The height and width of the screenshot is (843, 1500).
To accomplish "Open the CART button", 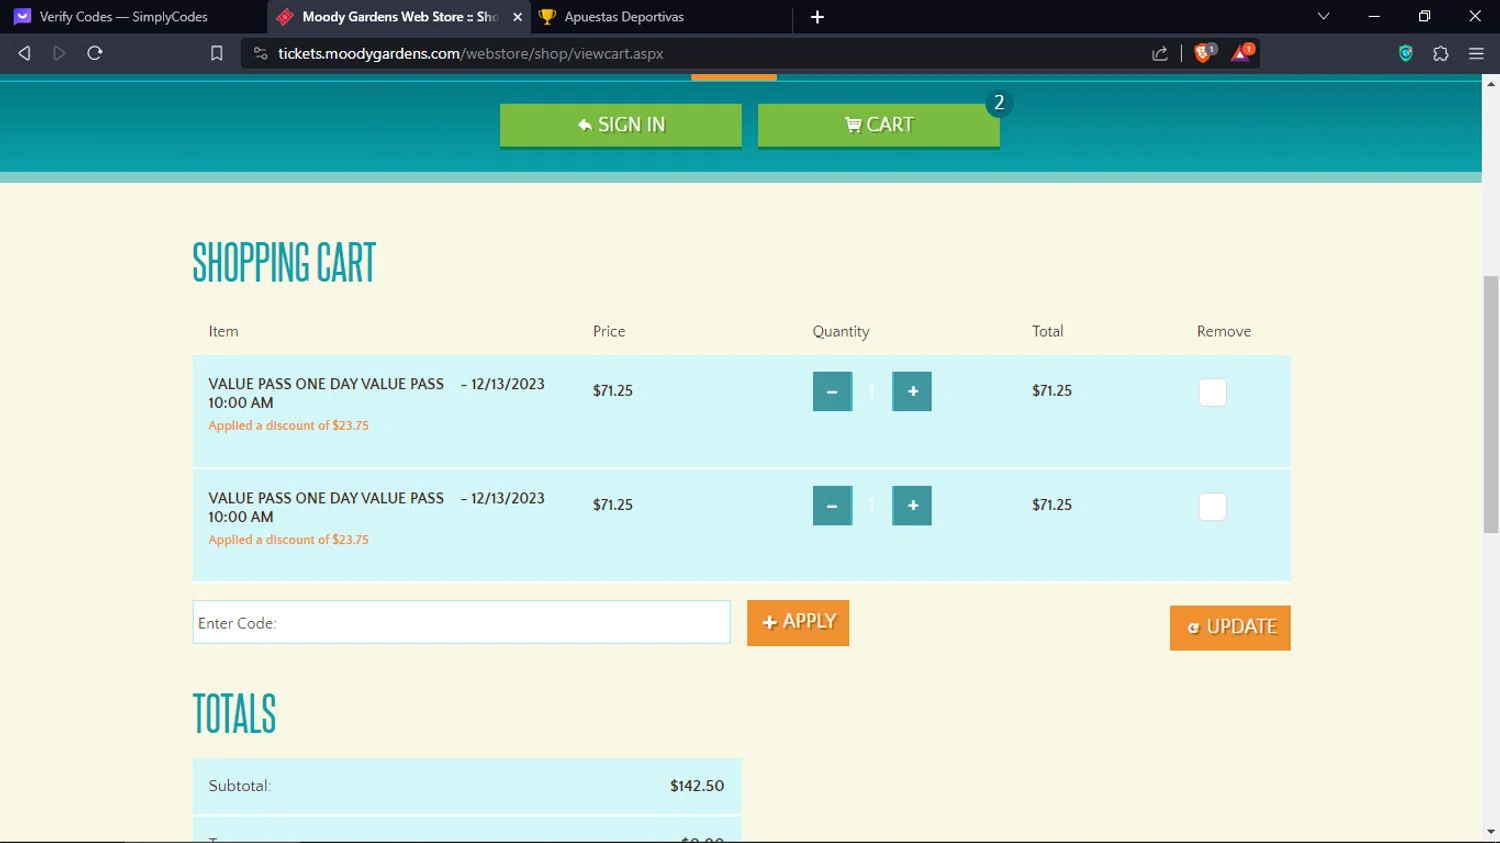I will (879, 125).
